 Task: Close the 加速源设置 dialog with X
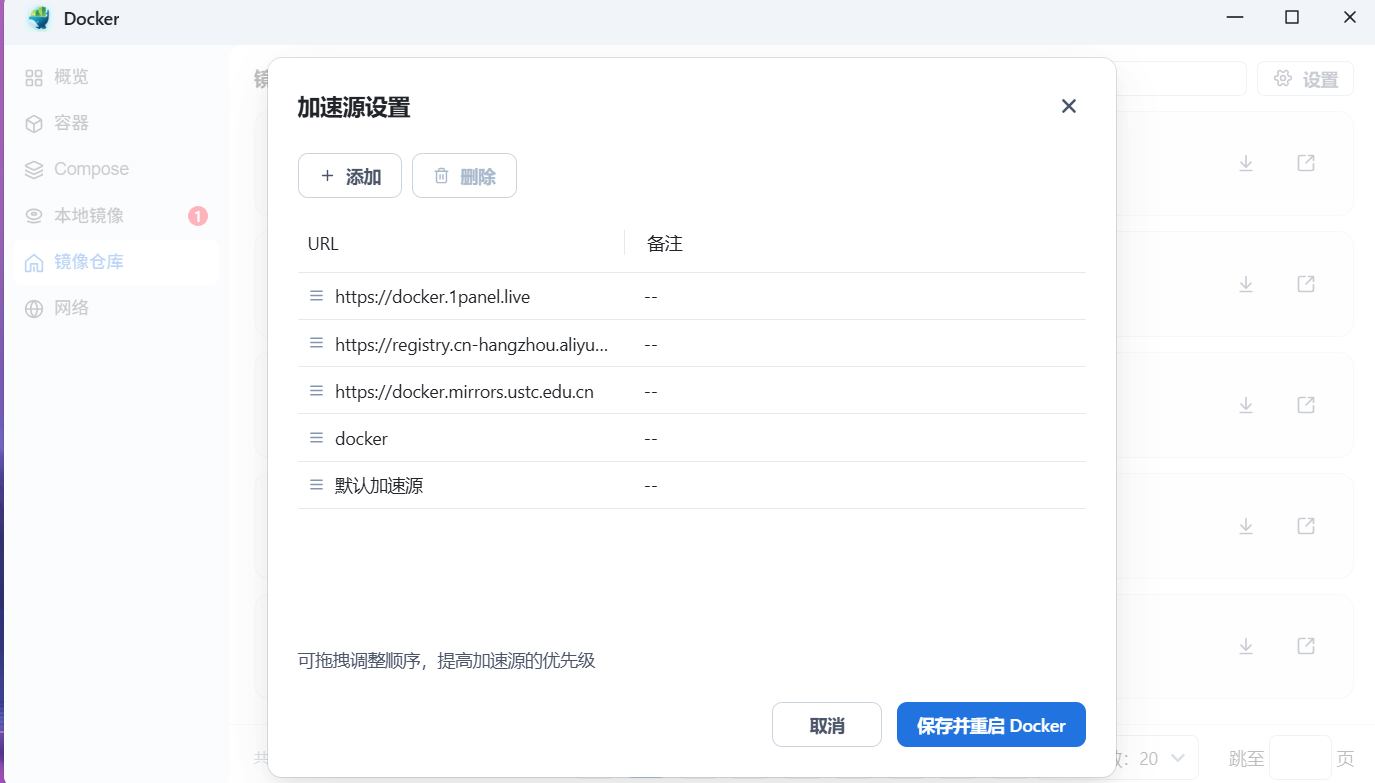pyautogui.click(x=1069, y=106)
